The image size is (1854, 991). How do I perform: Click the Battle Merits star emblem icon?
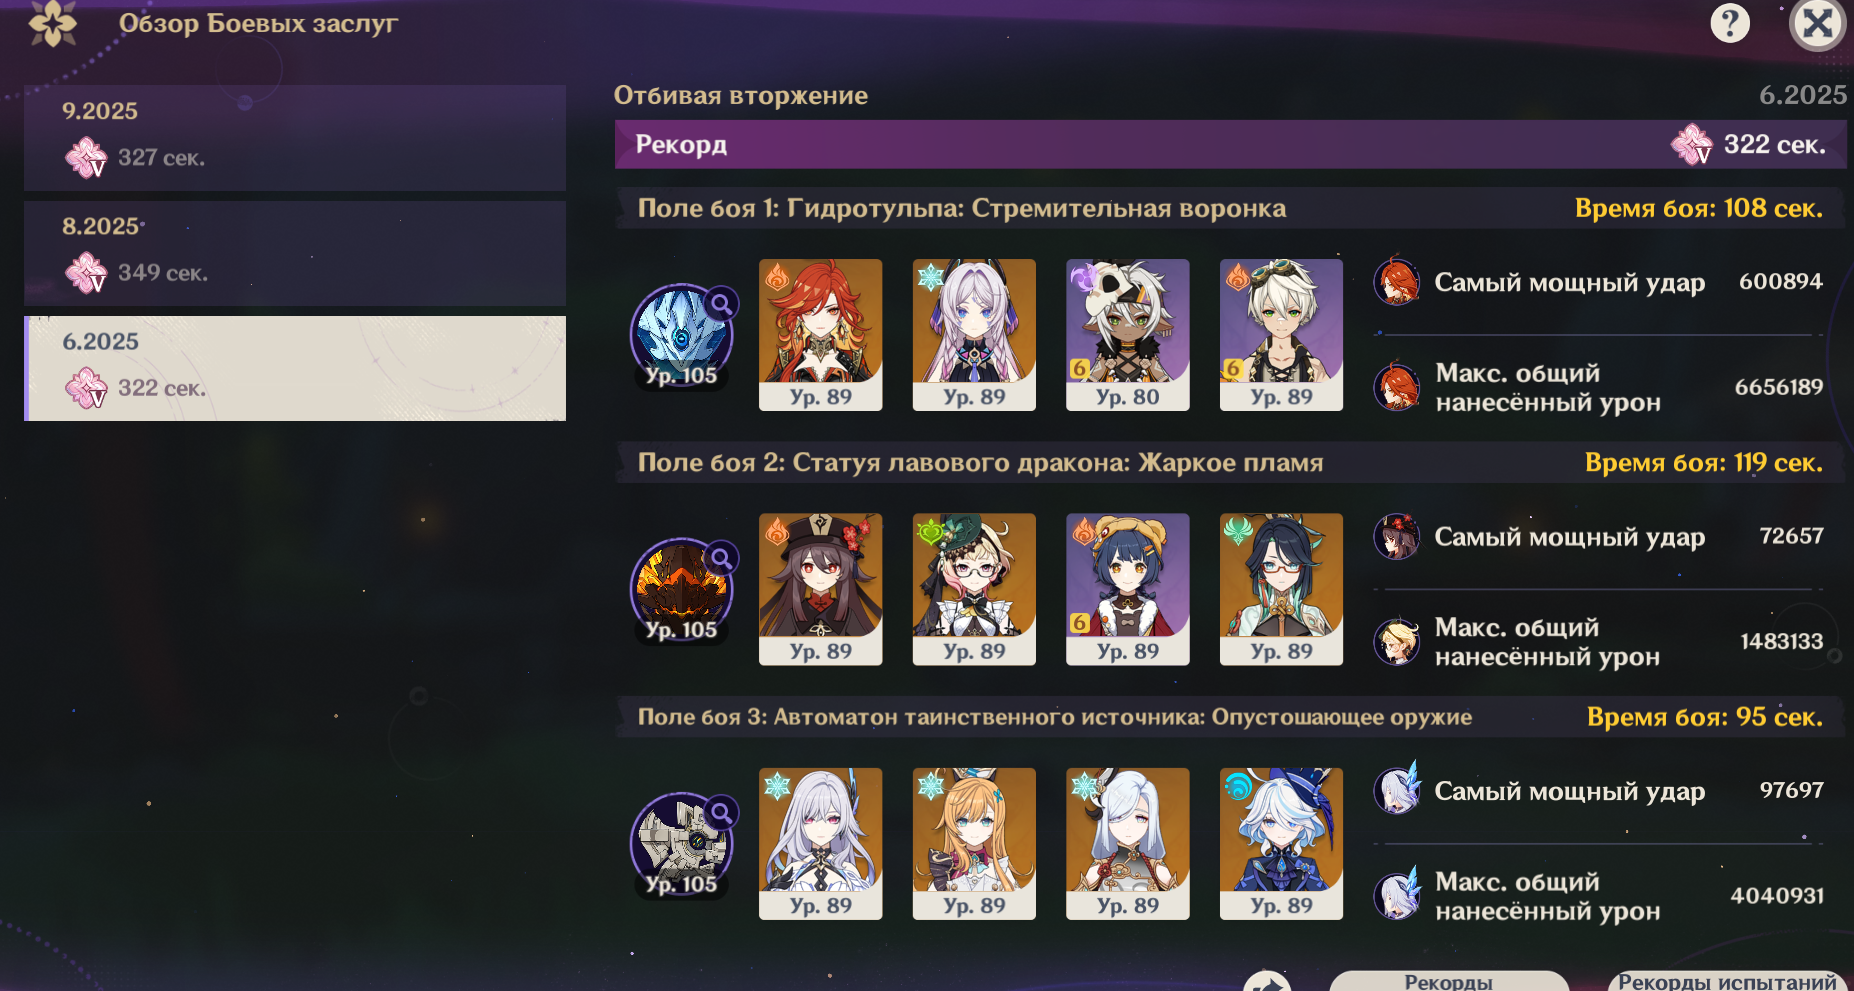52,23
